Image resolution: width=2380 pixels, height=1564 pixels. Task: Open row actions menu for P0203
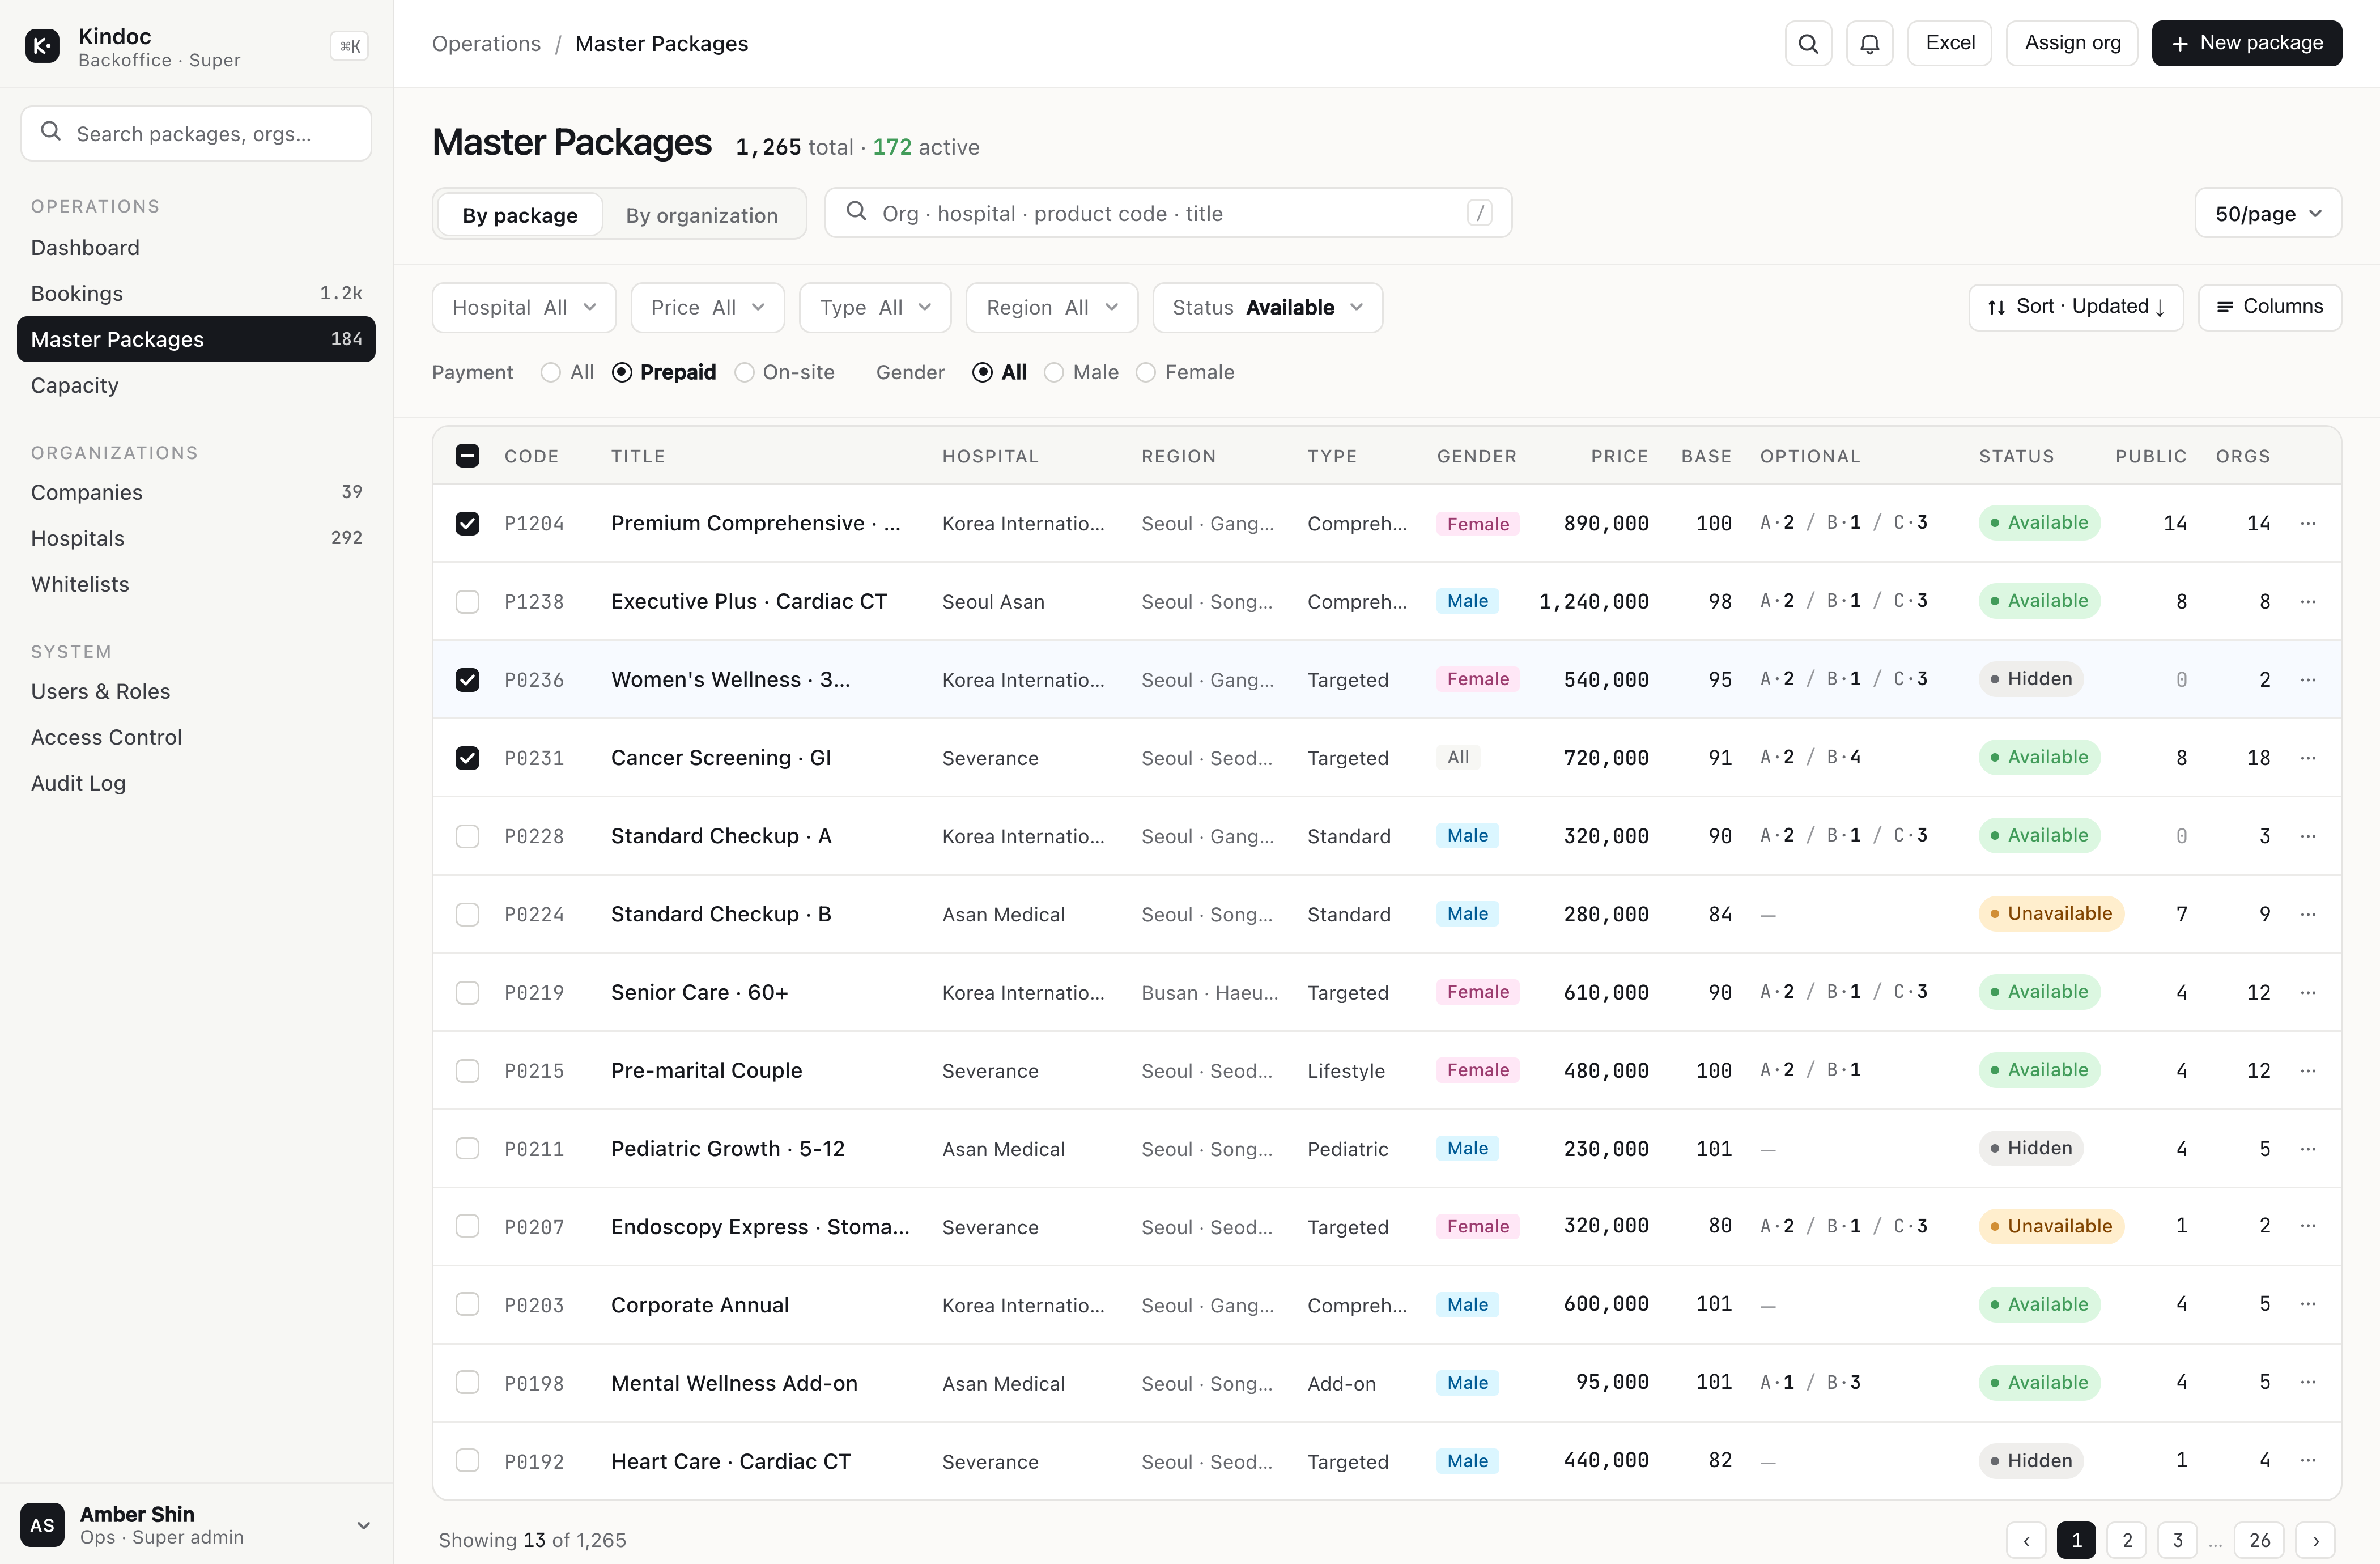(x=2308, y=1304)
